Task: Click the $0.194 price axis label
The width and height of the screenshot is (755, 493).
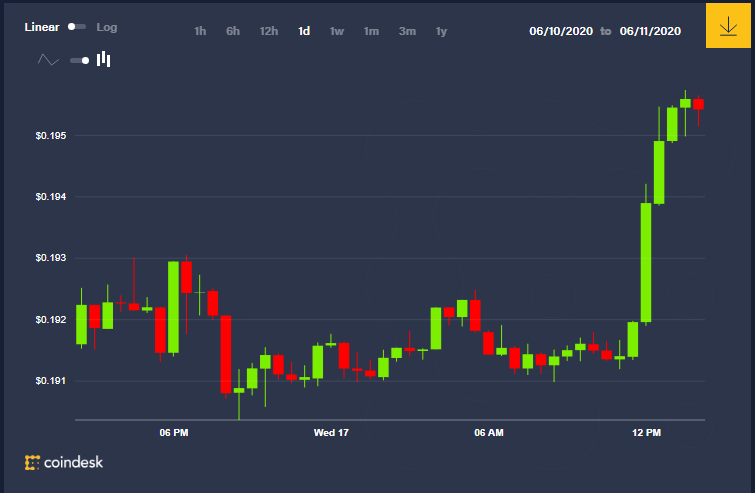Action: [51, 196]
